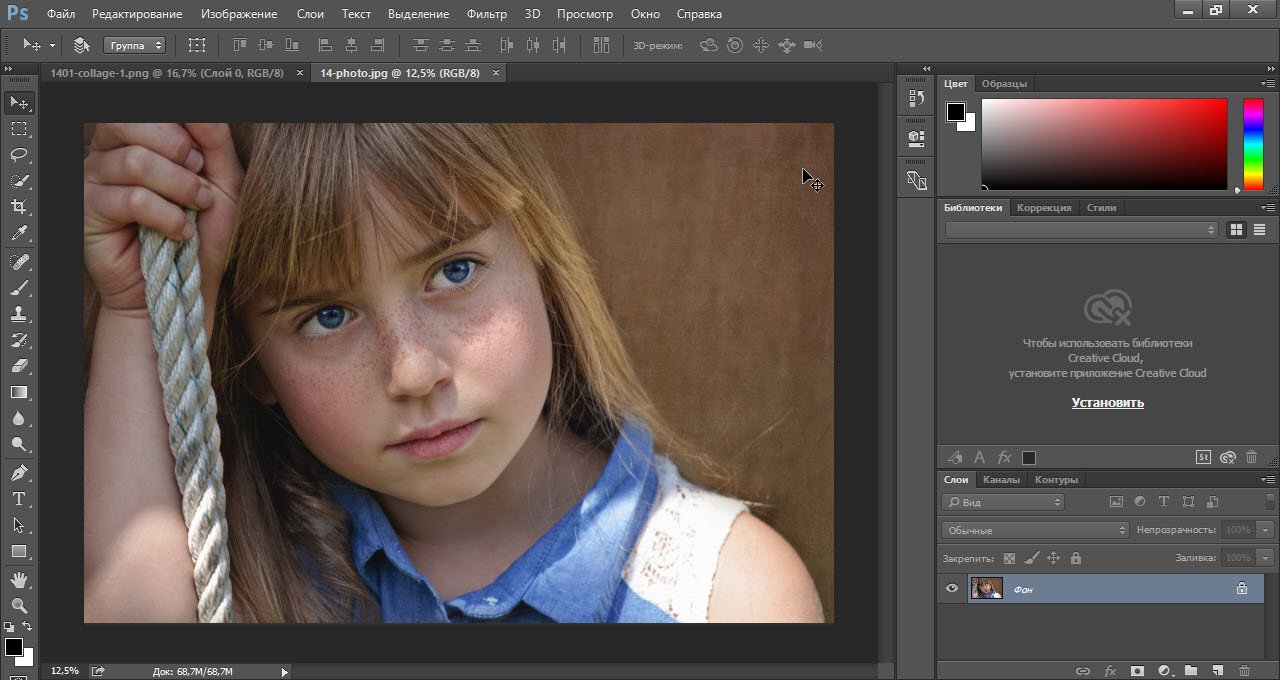
Task: Choose the horizontal Type tool
Action: tap(19, 499)
